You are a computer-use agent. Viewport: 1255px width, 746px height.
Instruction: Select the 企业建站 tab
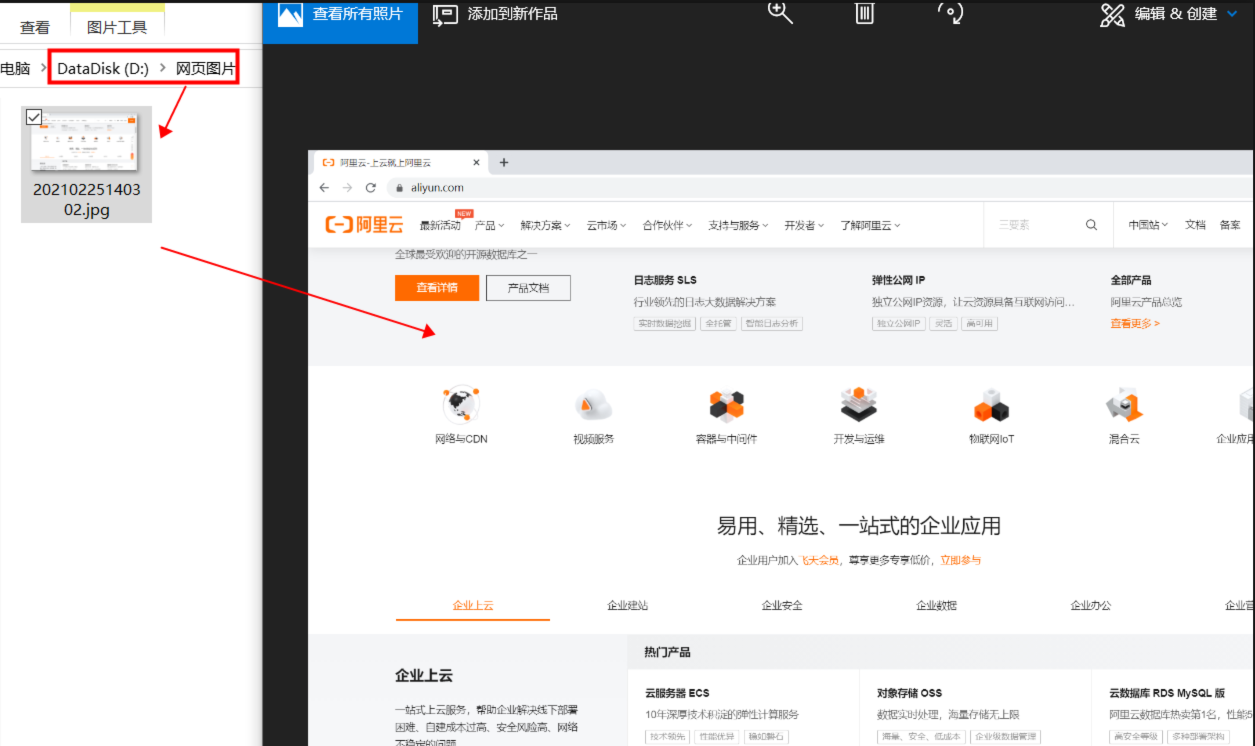(x=628, y=606)
